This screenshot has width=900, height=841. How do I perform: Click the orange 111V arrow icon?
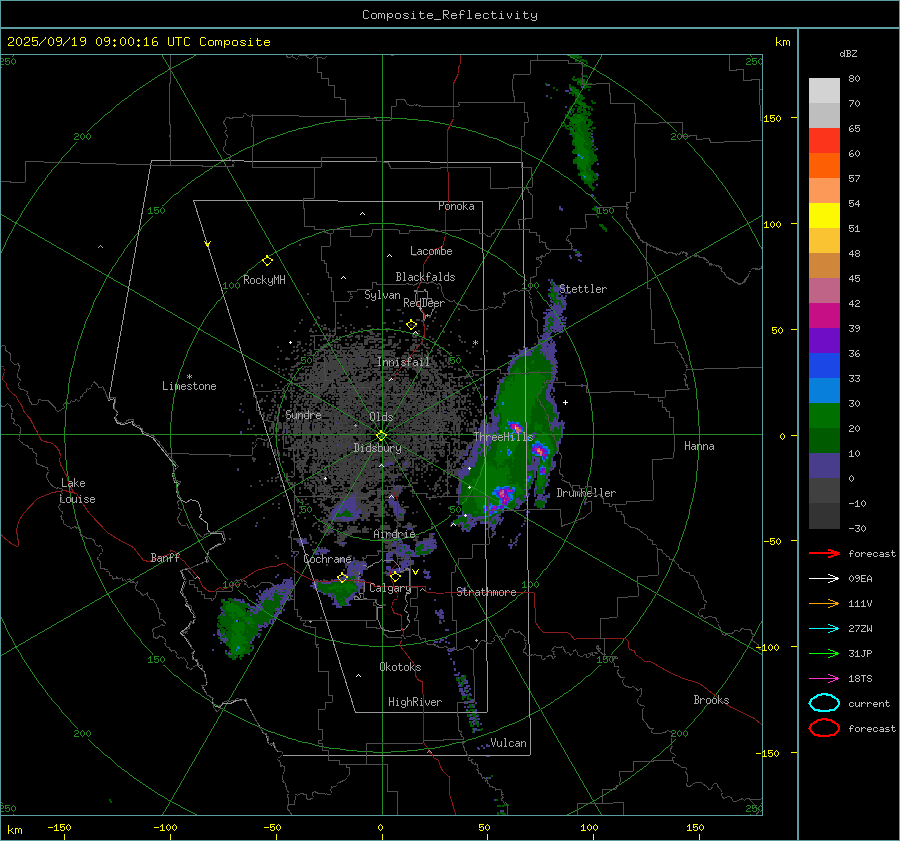click(824, 603)
